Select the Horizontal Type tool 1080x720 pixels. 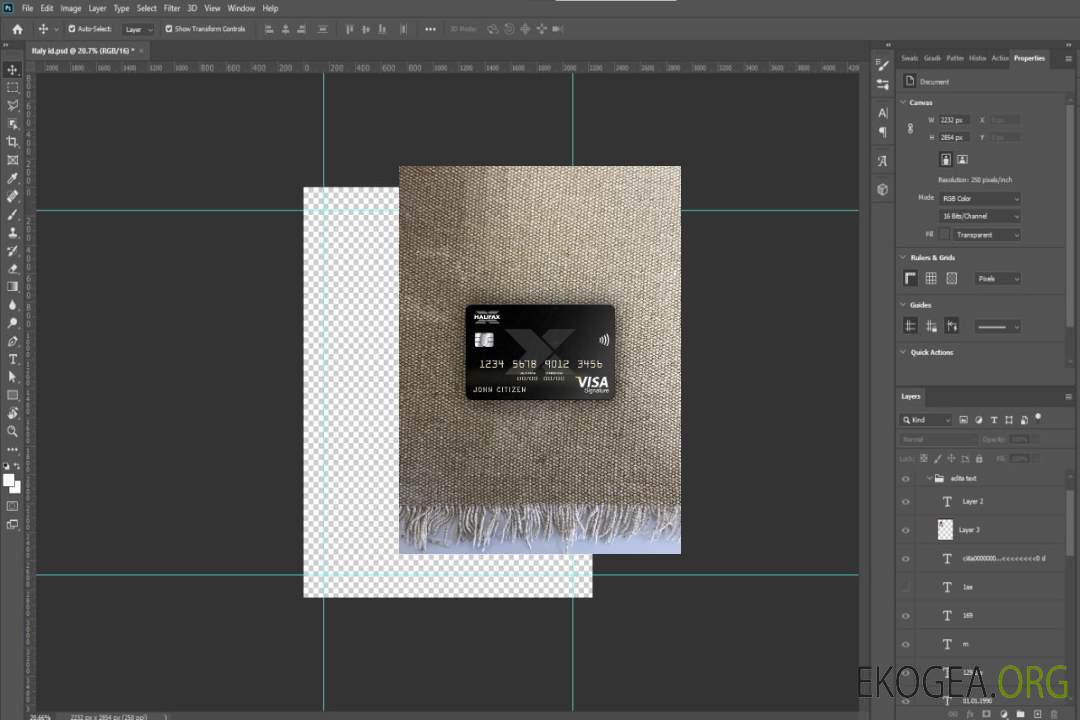point(13,359)
